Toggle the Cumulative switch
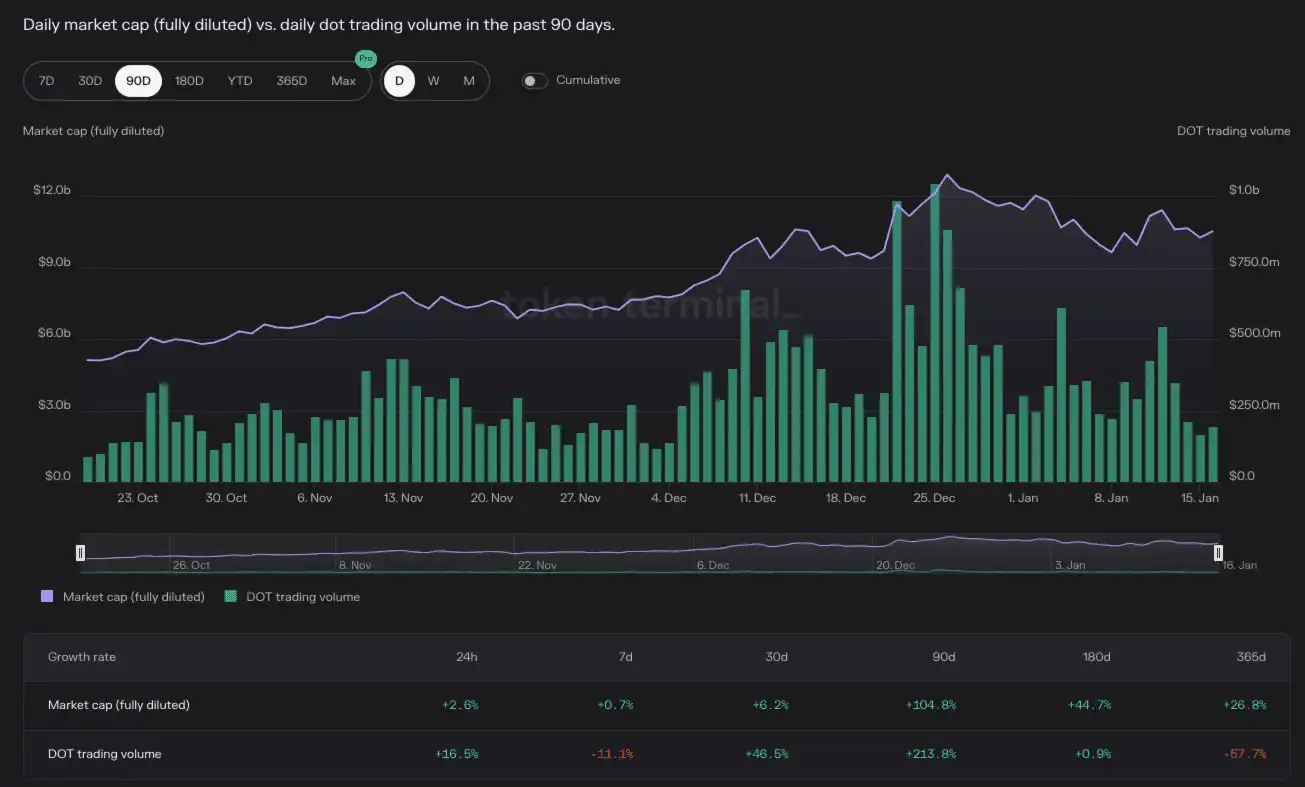1305x787 pixels. [x=535, y=81]
